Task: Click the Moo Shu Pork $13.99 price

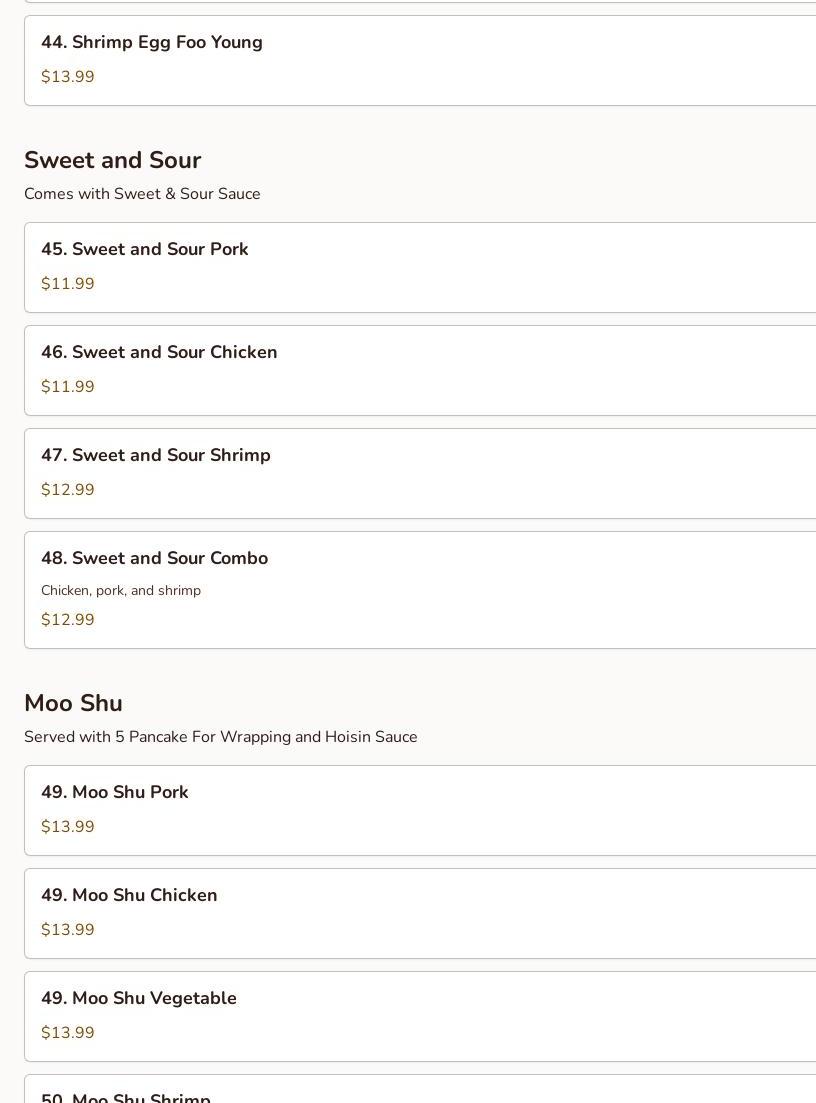Action: [x=67, y=827]
